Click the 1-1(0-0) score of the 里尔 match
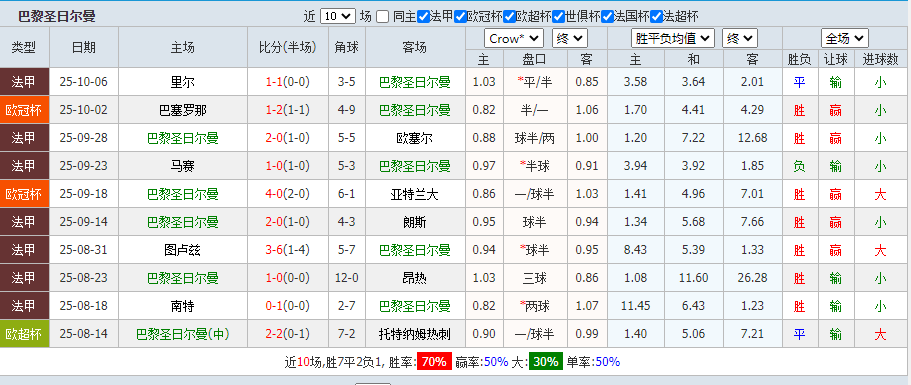 (x=288, y=82)
